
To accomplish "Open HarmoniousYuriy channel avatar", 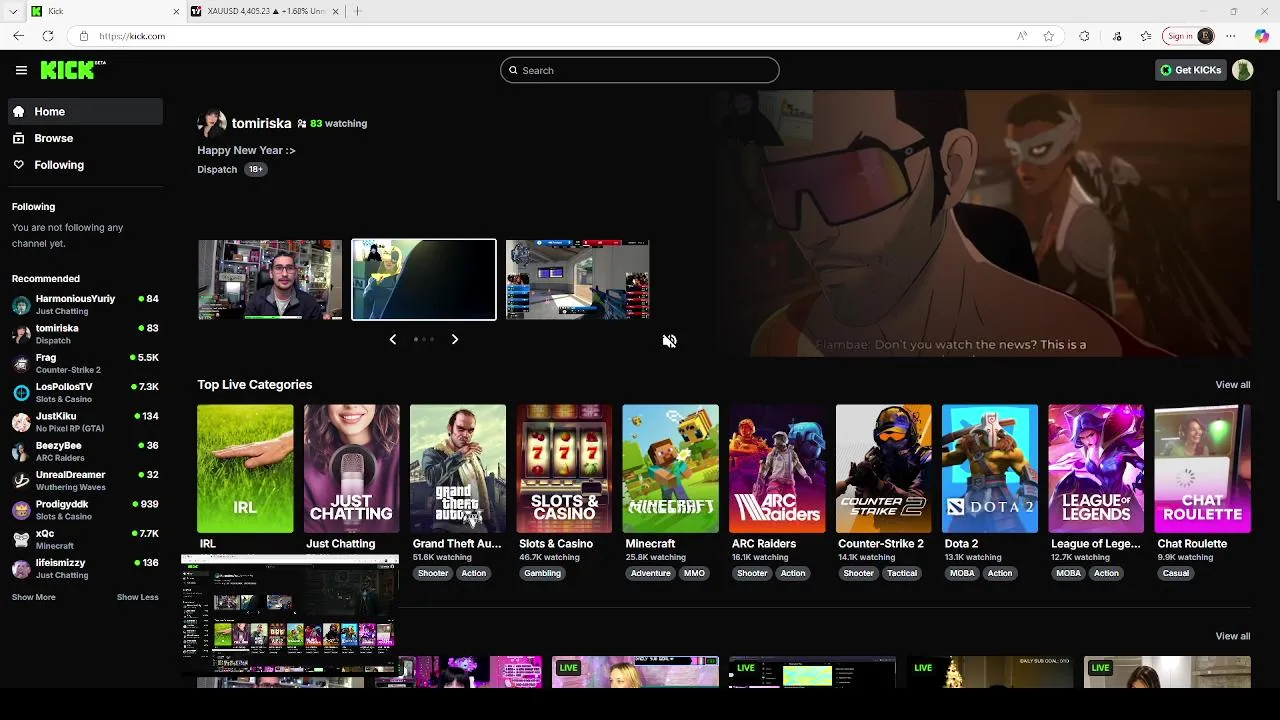I will [21, 305].
